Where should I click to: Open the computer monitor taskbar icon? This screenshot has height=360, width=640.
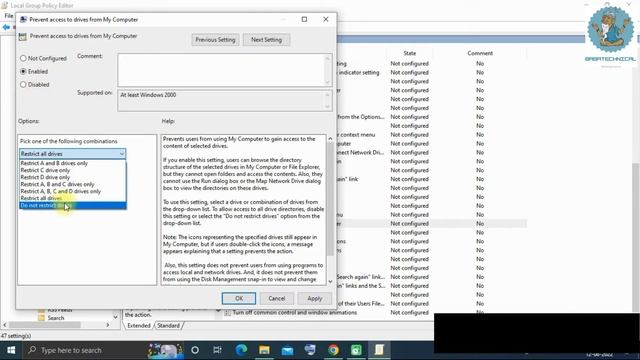[310, 350]
